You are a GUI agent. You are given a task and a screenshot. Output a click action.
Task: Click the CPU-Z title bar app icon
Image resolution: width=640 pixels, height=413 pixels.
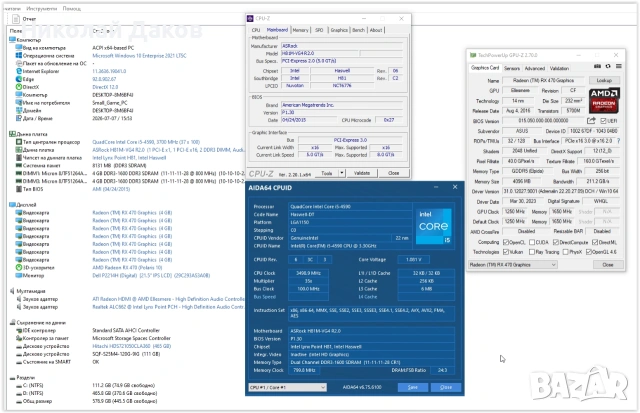tap(250, 18)
